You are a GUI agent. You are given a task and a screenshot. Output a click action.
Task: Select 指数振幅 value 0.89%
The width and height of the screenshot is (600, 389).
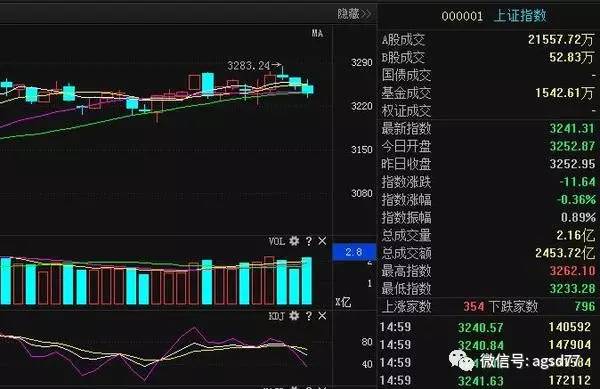(578, 217)
